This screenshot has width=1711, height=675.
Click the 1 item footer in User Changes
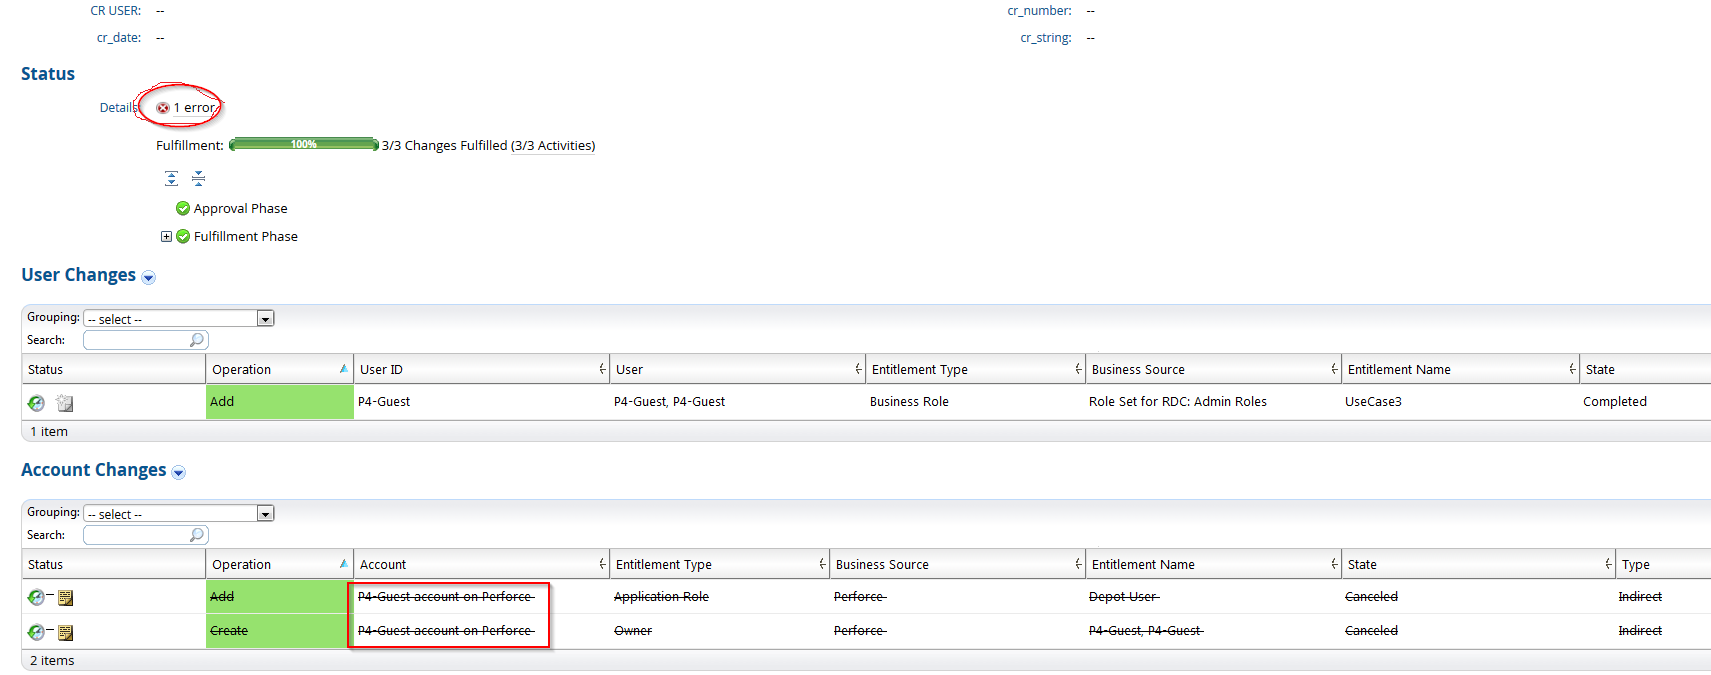[x=49, y=432]
